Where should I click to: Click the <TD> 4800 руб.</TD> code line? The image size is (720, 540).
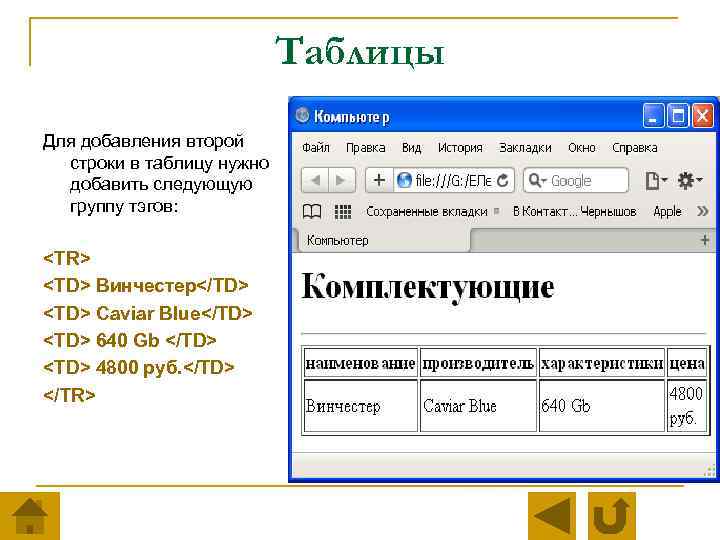[x=138, y=368]
